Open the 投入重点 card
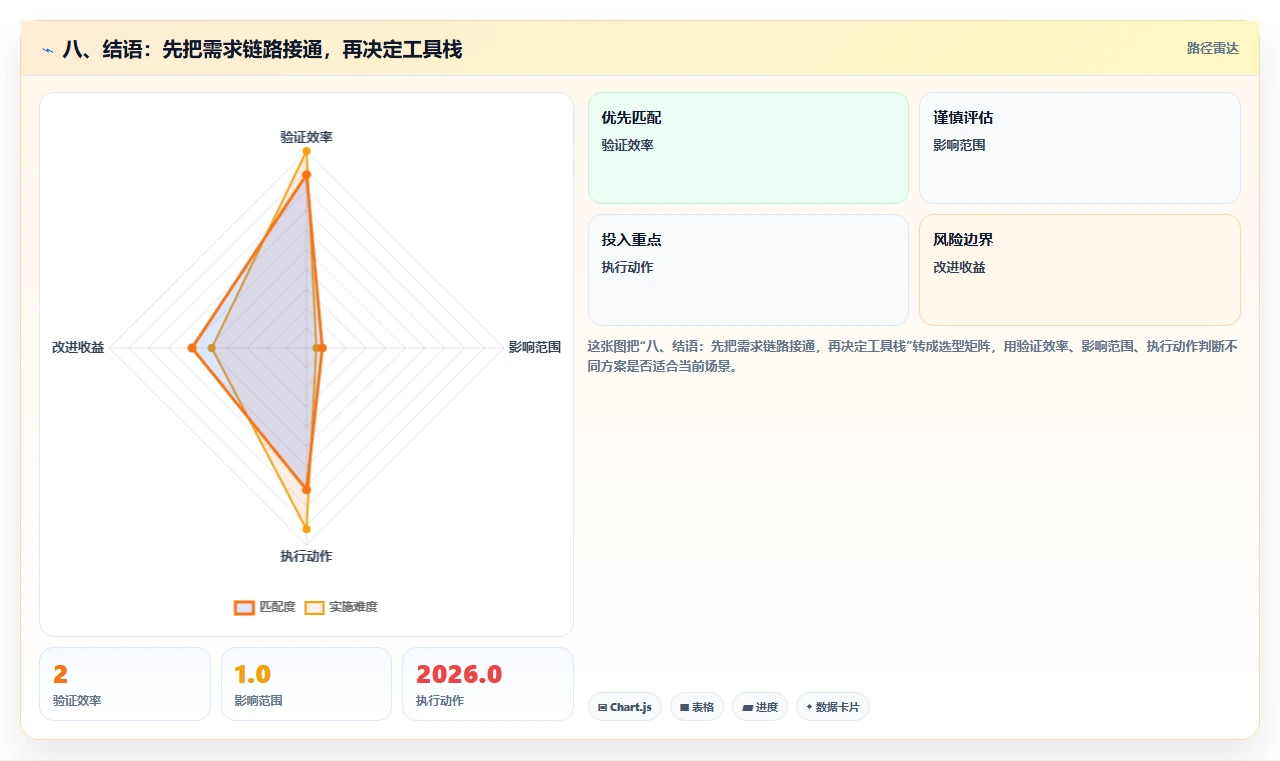Viewport: 1280px width, 761px height. (748, 270)
